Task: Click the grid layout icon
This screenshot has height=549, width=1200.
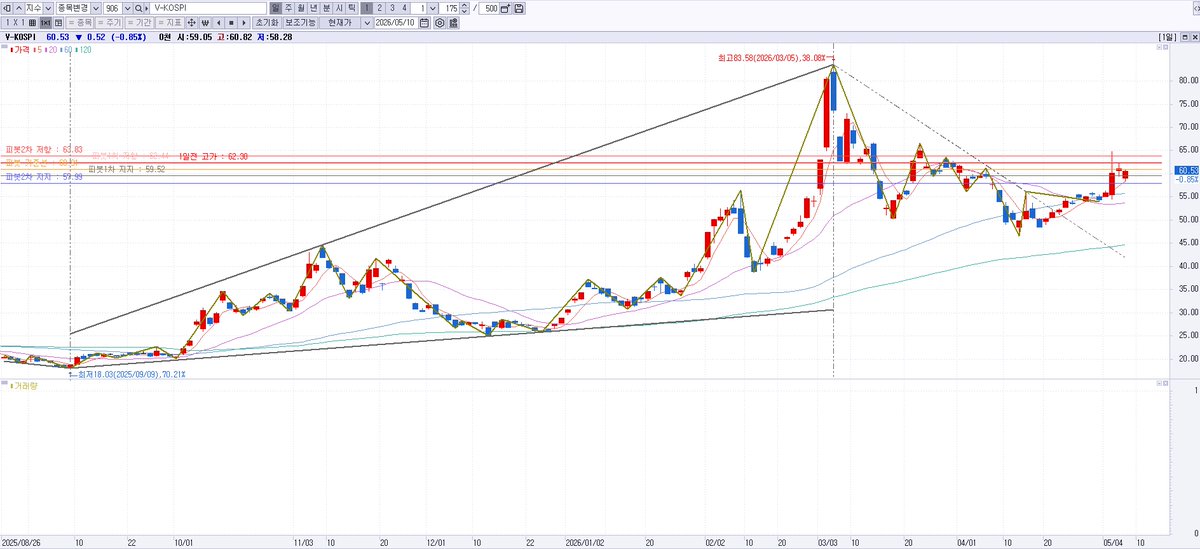Action: [32, 22]
